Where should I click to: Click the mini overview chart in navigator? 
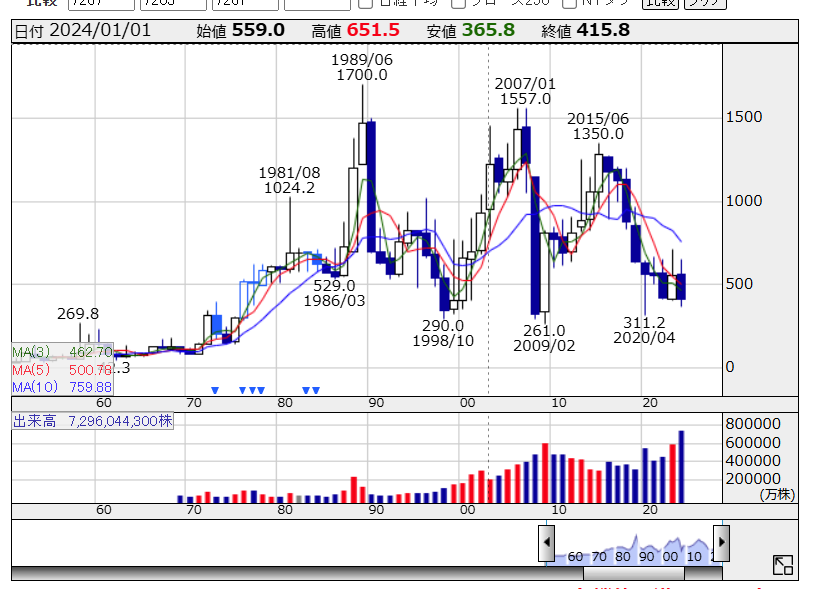pos(634,550)
